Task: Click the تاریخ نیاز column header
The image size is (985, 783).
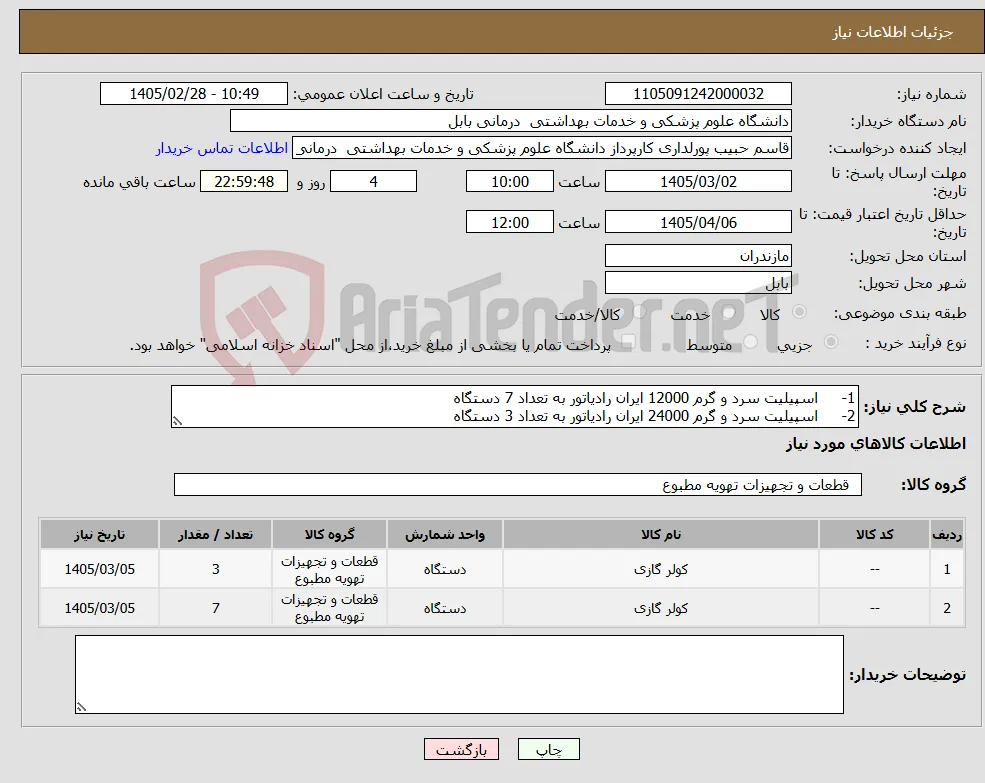Action: pyautogui.click(x=99, y=534)
